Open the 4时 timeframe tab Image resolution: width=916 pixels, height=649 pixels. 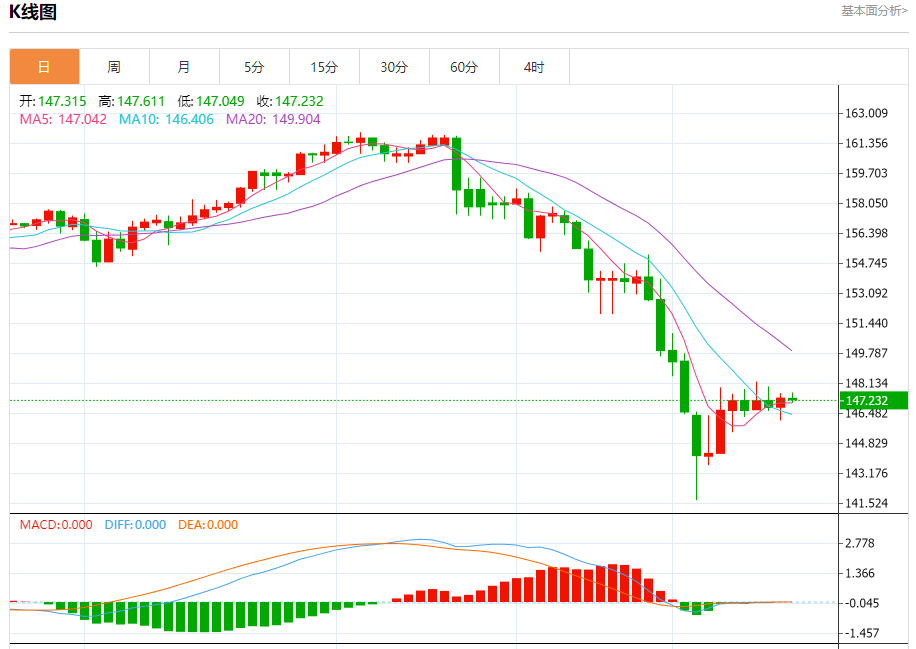coord(534,67)
